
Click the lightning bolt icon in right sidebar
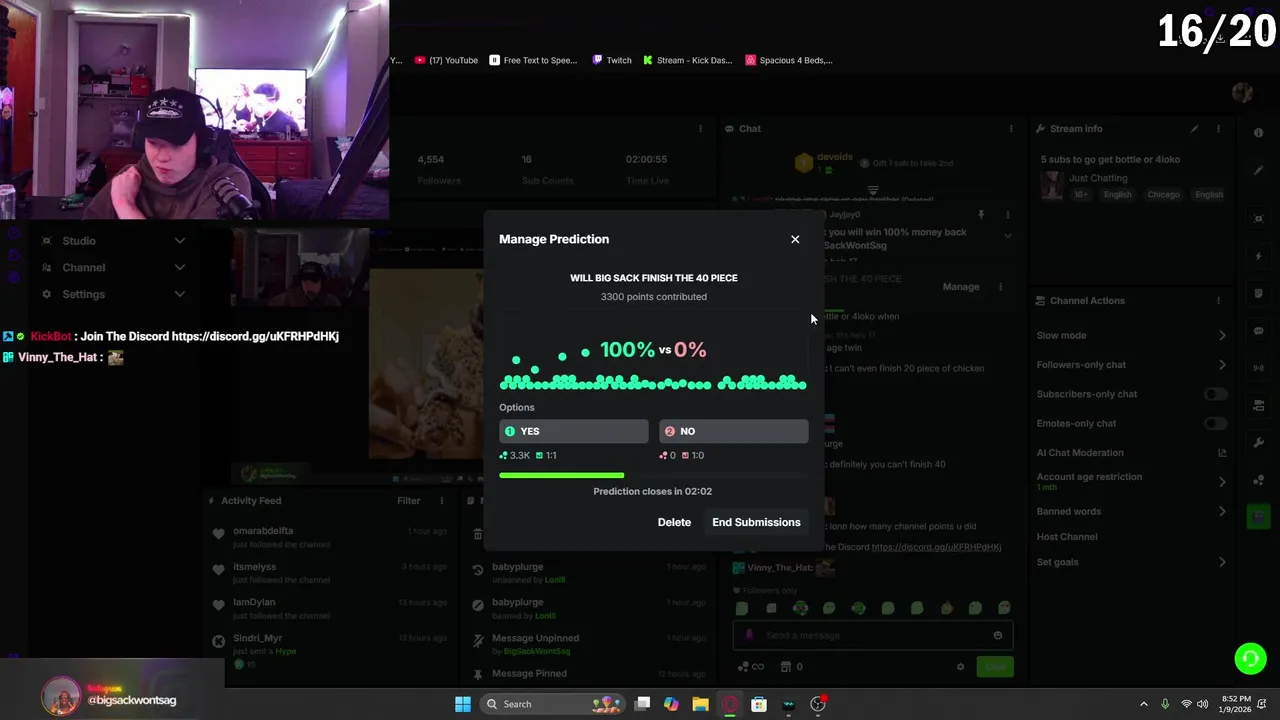[1259, 257]
